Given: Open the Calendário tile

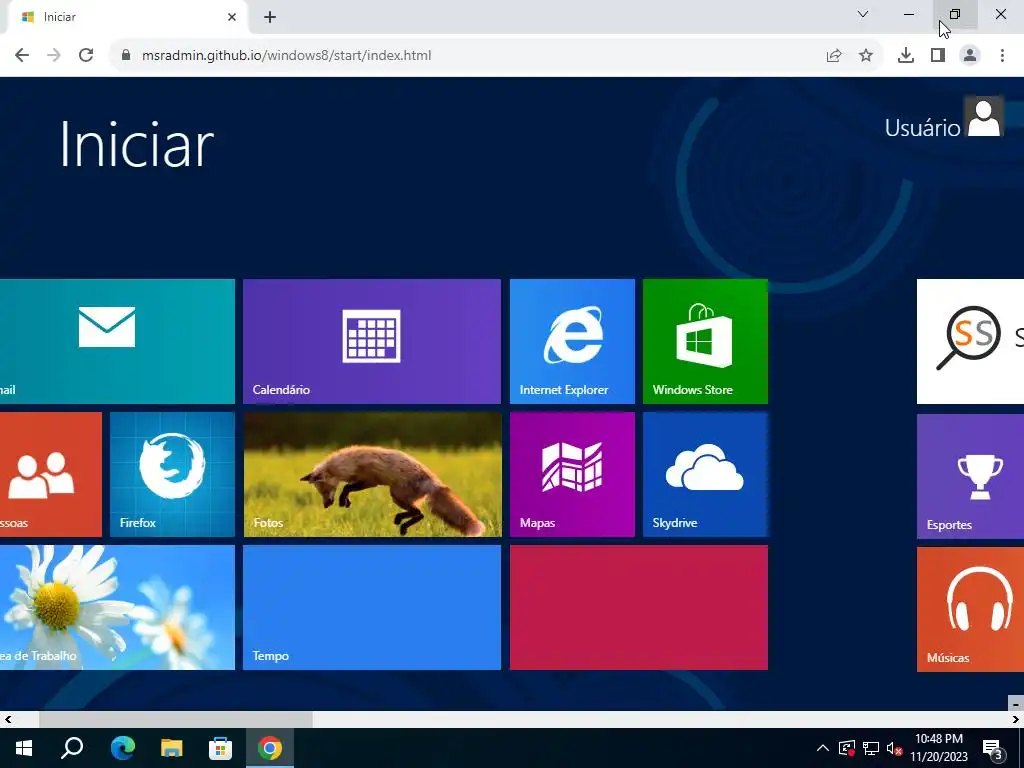Looking at the screenshot, I should tap(372, 342).
